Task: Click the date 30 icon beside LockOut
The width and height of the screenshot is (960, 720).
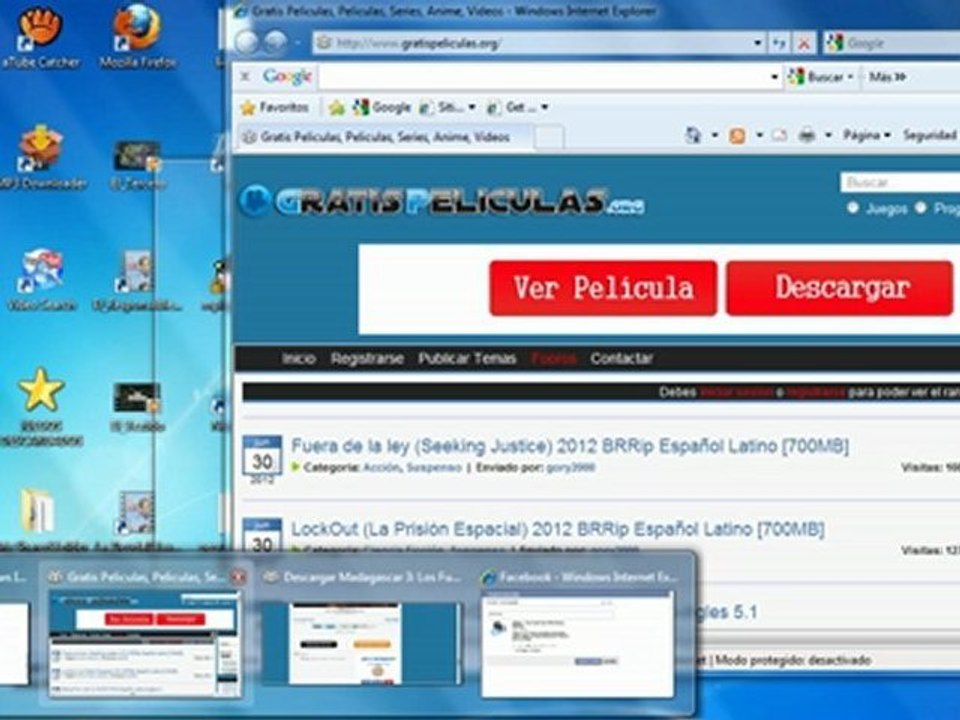Action: (x=262, y=536)
